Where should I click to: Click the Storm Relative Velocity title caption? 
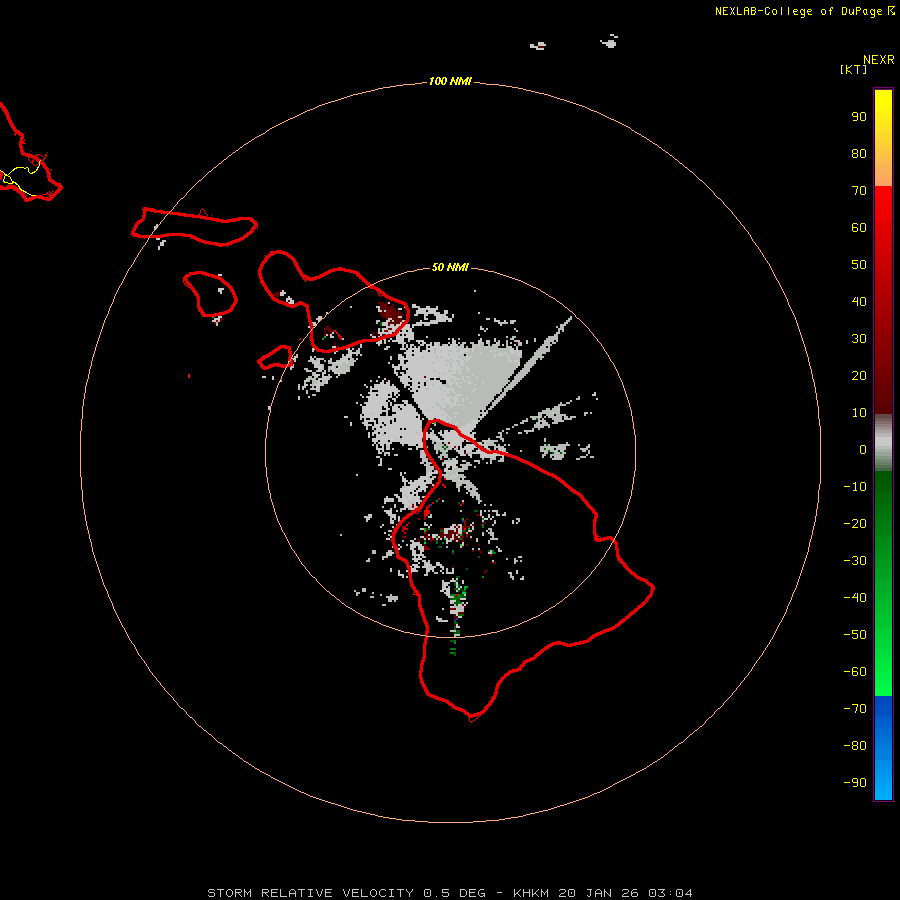point(449,893)
